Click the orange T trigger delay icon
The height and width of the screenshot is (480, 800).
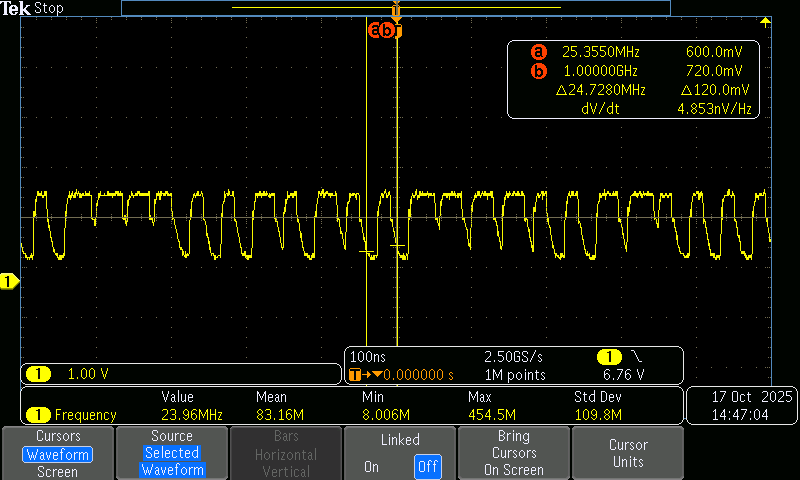355,375
